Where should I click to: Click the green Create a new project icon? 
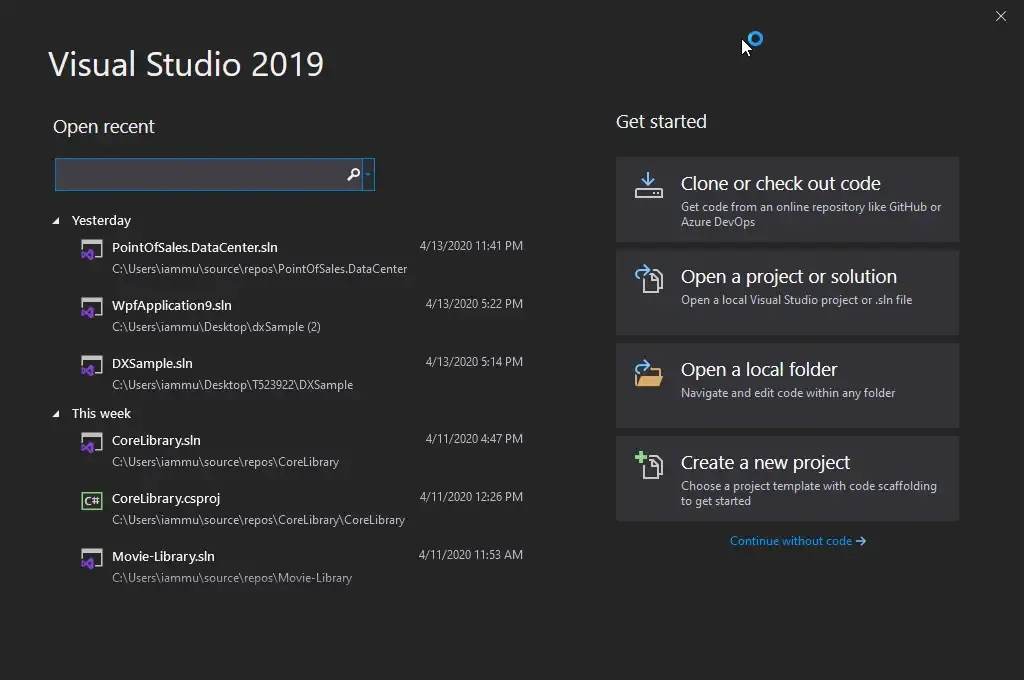point(648,465)
